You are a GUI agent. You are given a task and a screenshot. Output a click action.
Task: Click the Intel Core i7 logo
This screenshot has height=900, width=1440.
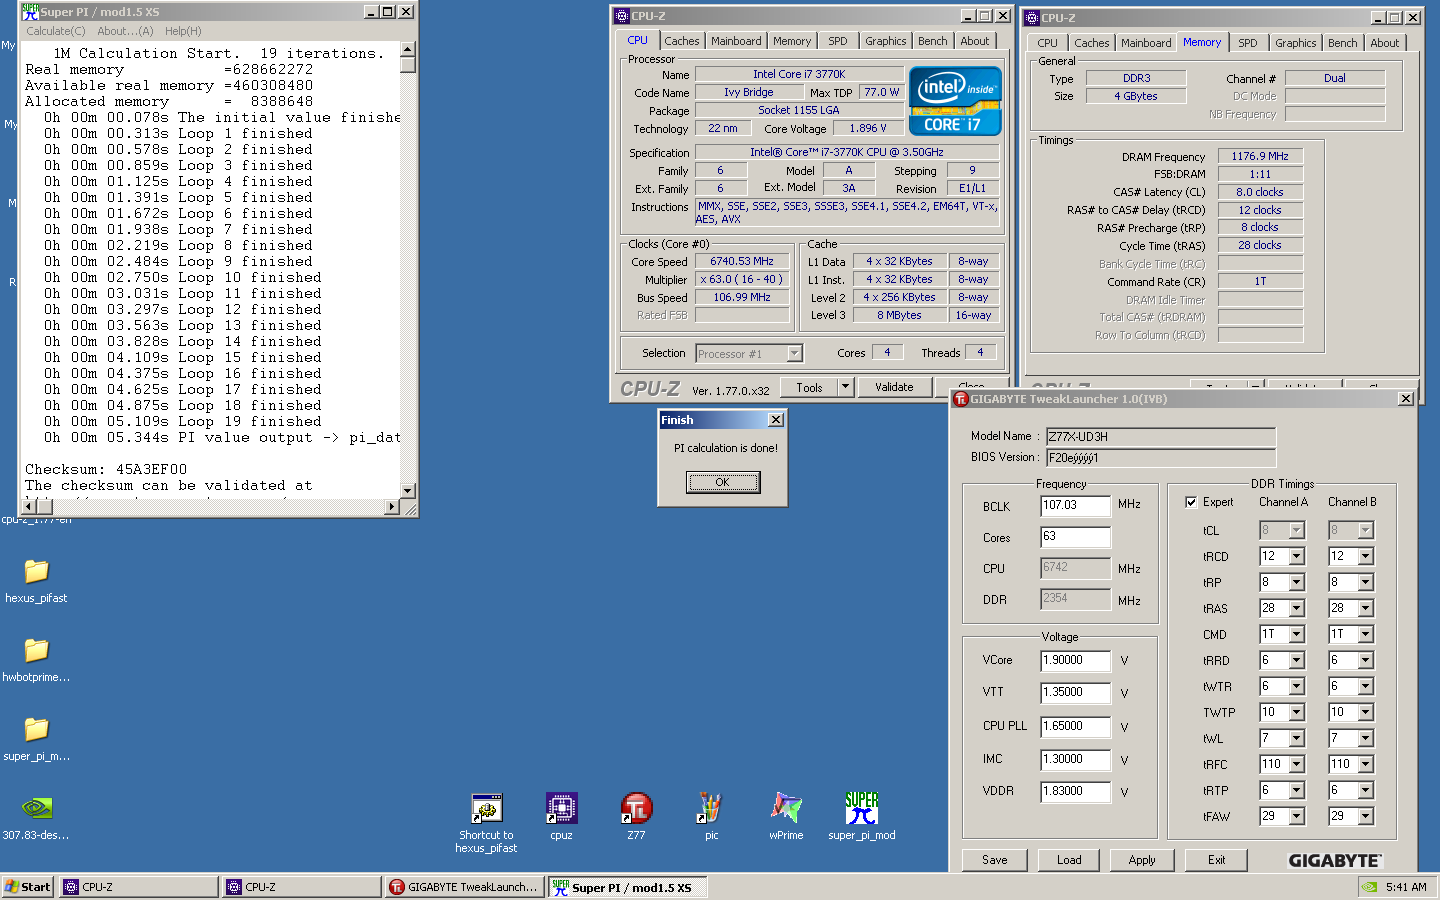[x=954, y=102]
